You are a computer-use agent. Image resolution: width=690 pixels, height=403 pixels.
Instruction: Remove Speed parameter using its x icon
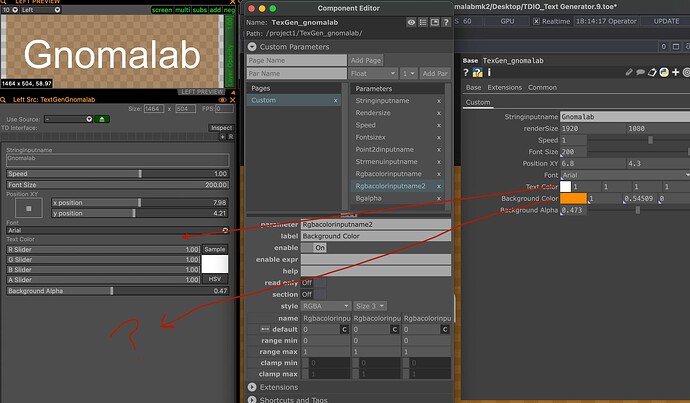pos(438,126)
